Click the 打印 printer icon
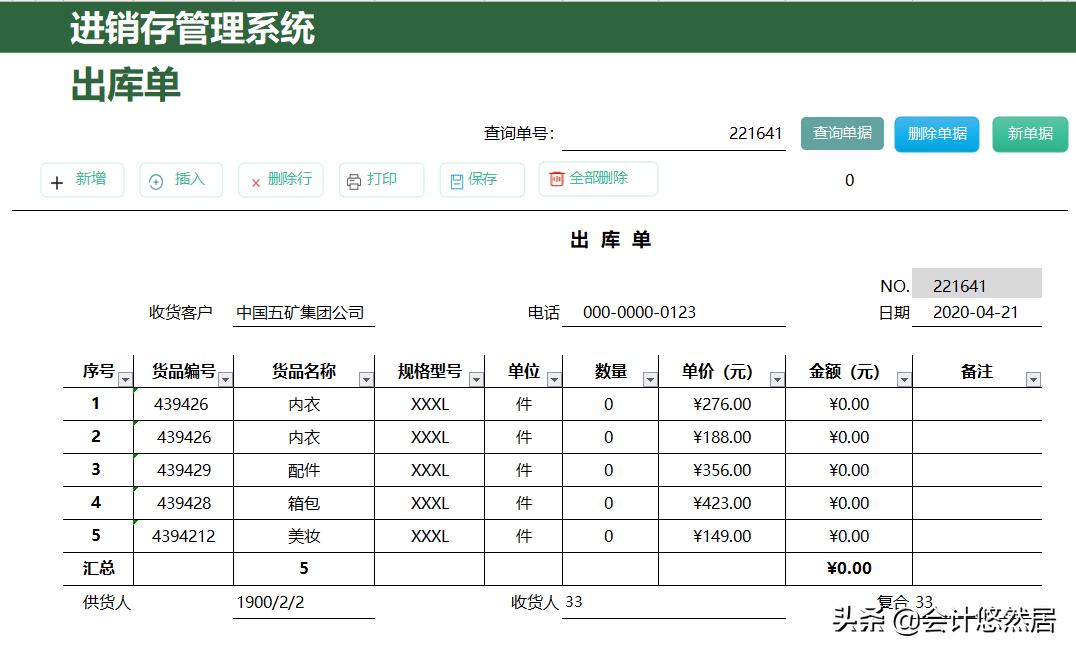The width and height of the screenshot is (1076, 653). (355, 180)
